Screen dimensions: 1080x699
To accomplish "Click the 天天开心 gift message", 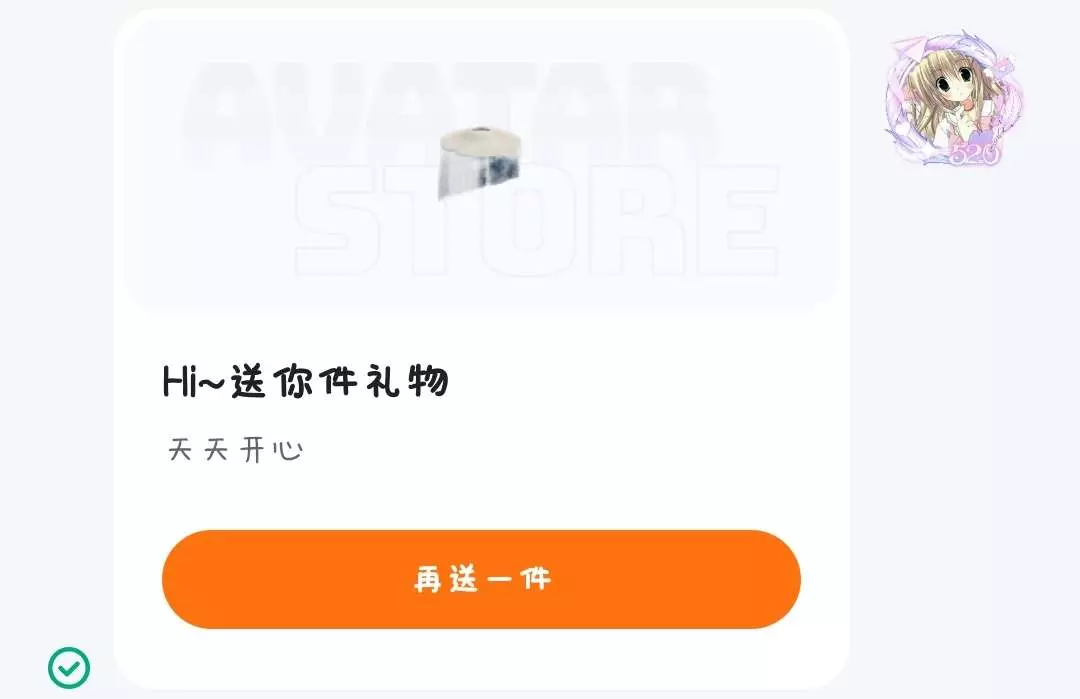I will coord(236,450).
